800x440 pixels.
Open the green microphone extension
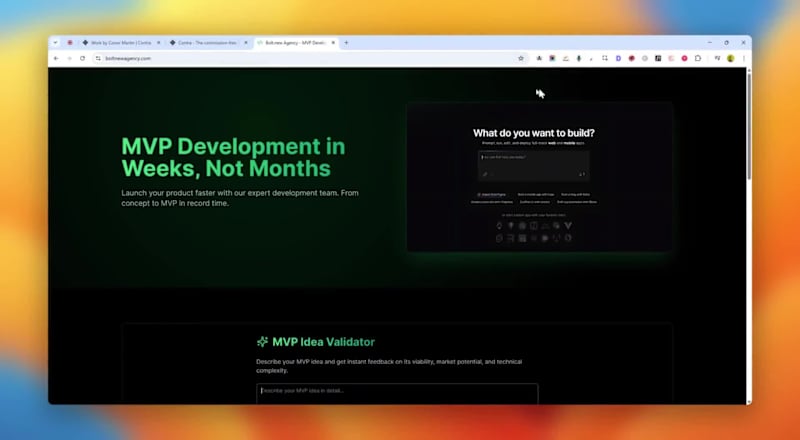579,58
